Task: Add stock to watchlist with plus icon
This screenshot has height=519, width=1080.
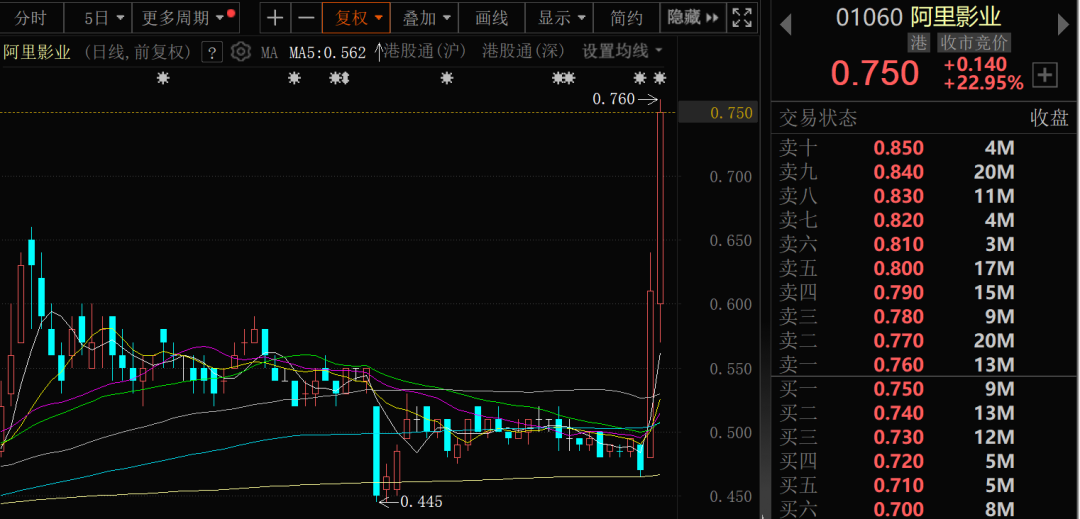Action: [x=1044, y=74]
